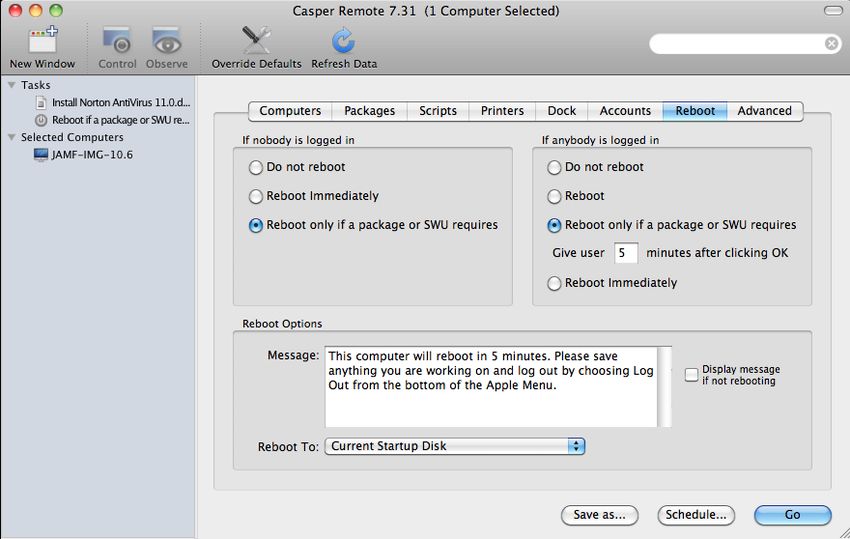Click the 'Save as...' button
Image resolution: width=850 pixels, height=539 pixels.
click(x=600, y=515)
